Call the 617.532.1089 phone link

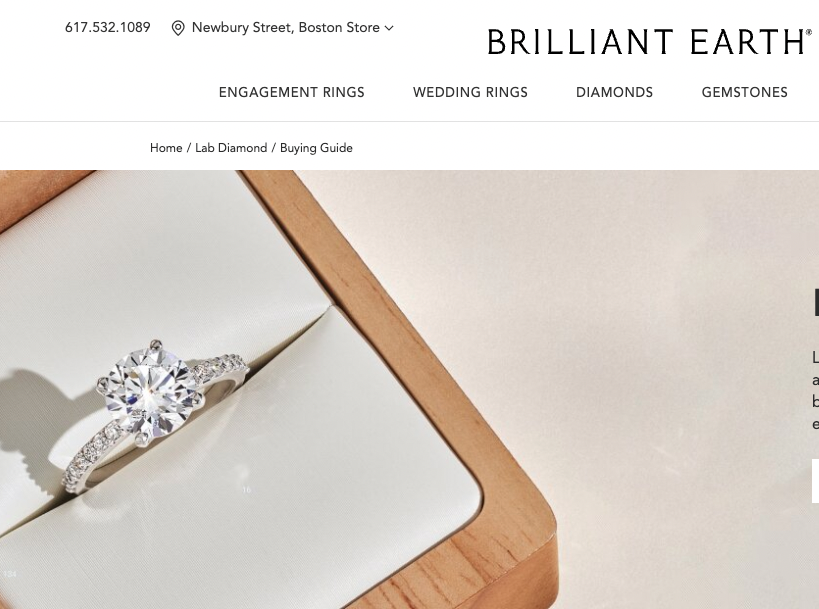coord(108,27)
